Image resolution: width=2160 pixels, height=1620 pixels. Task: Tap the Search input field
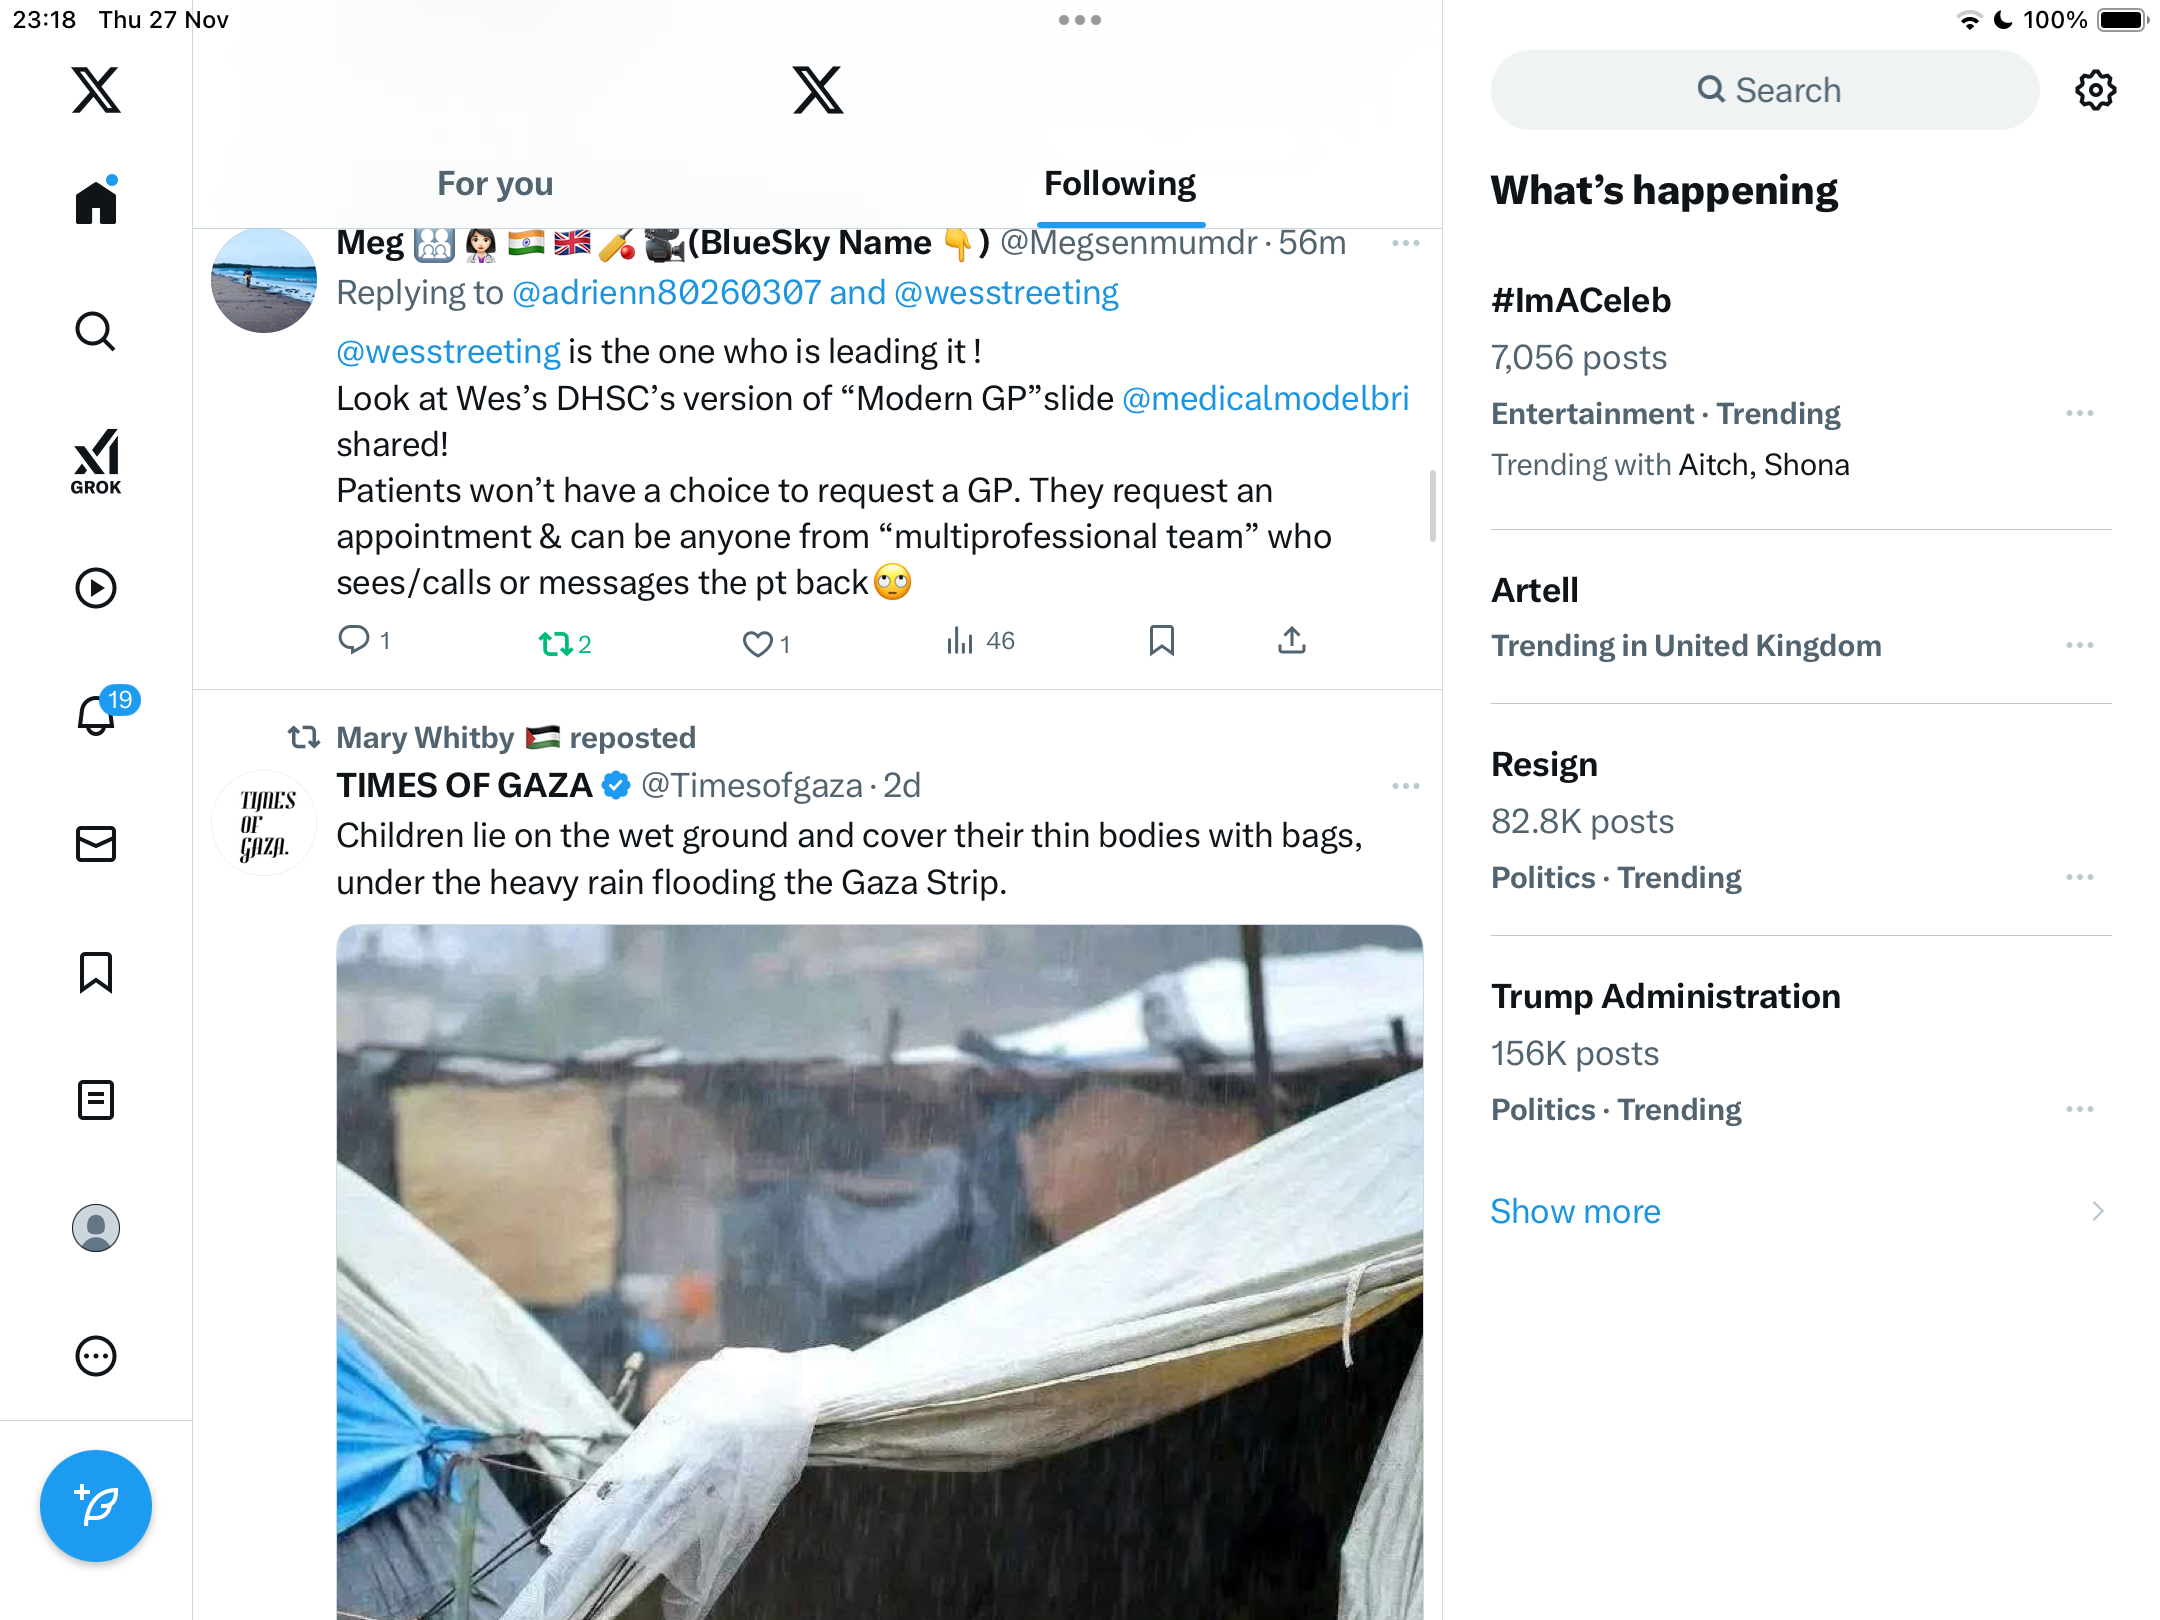point(1765,90)
